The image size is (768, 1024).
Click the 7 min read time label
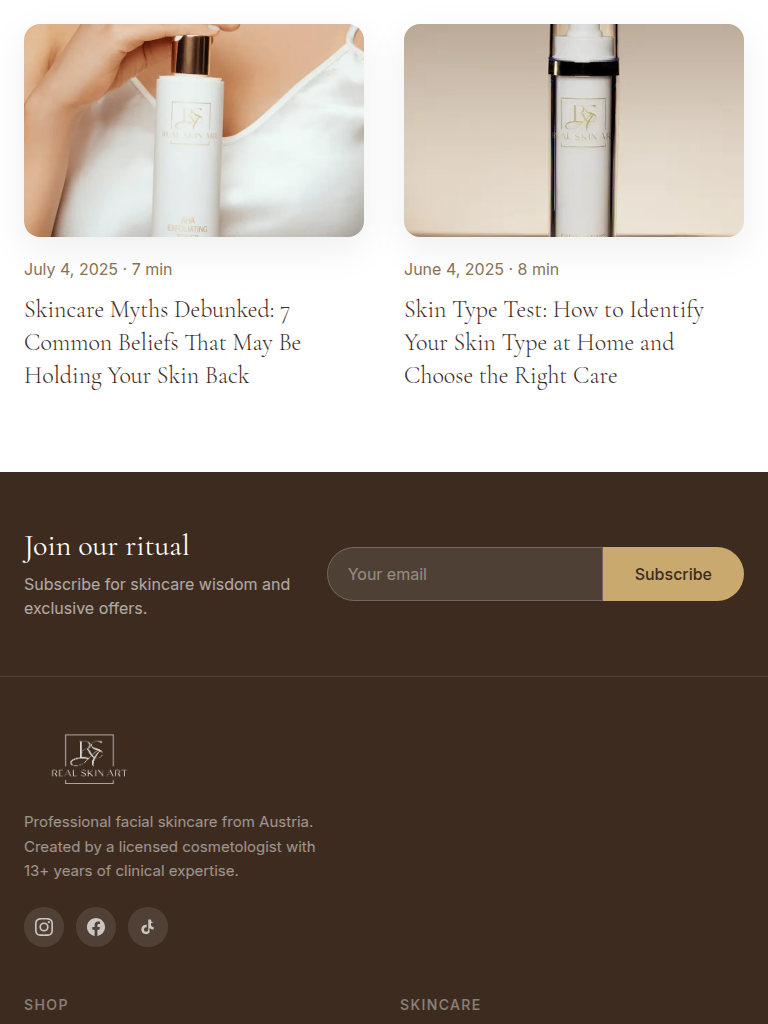tap(152, 269)
